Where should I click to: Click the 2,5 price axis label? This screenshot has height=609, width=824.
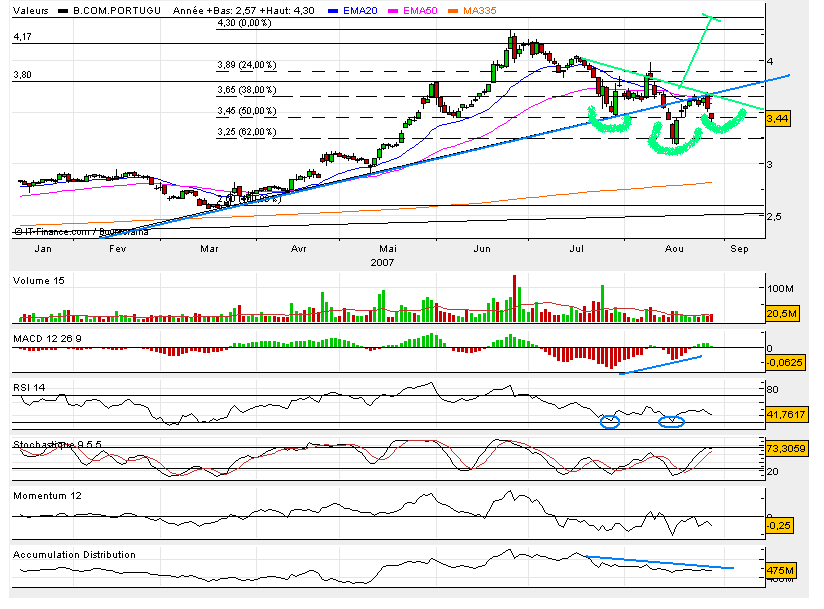coord(774,217)
